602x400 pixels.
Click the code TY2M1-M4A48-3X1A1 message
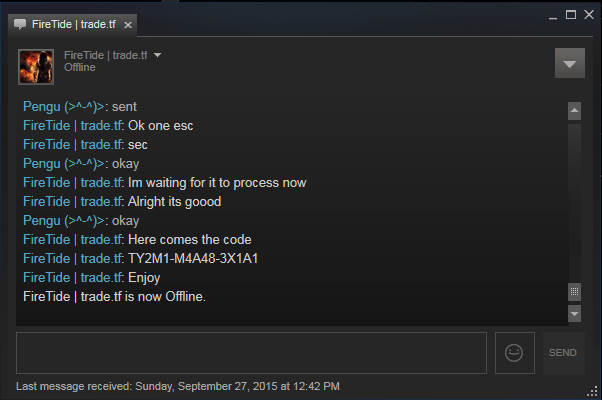[x=193, y=258]
